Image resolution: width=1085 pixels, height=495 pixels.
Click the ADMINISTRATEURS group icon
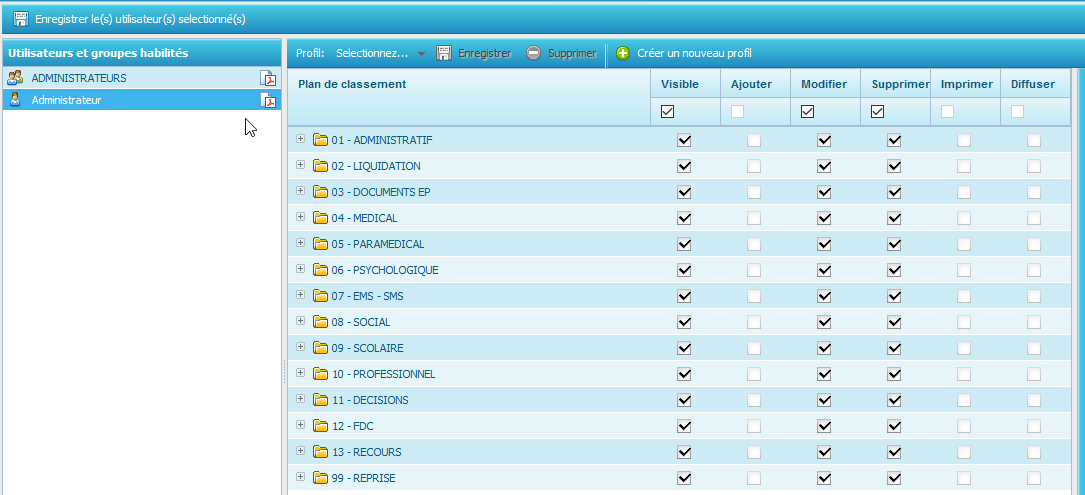click(x=15, y=78)
